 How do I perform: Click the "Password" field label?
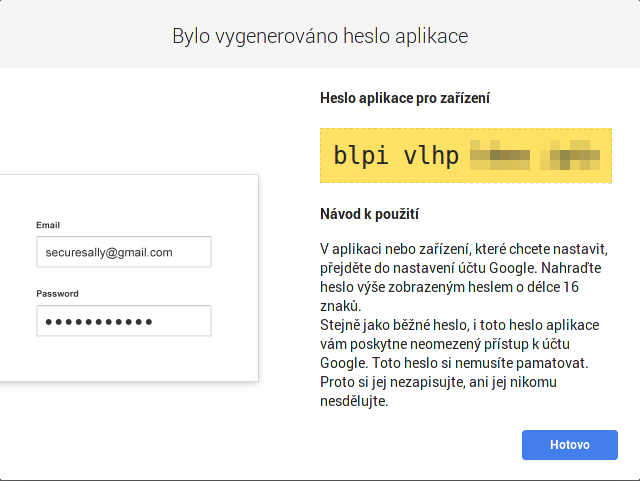(57, 294)
